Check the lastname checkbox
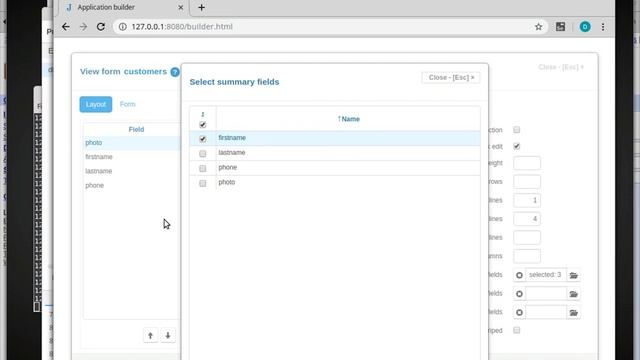 (202, 153)
